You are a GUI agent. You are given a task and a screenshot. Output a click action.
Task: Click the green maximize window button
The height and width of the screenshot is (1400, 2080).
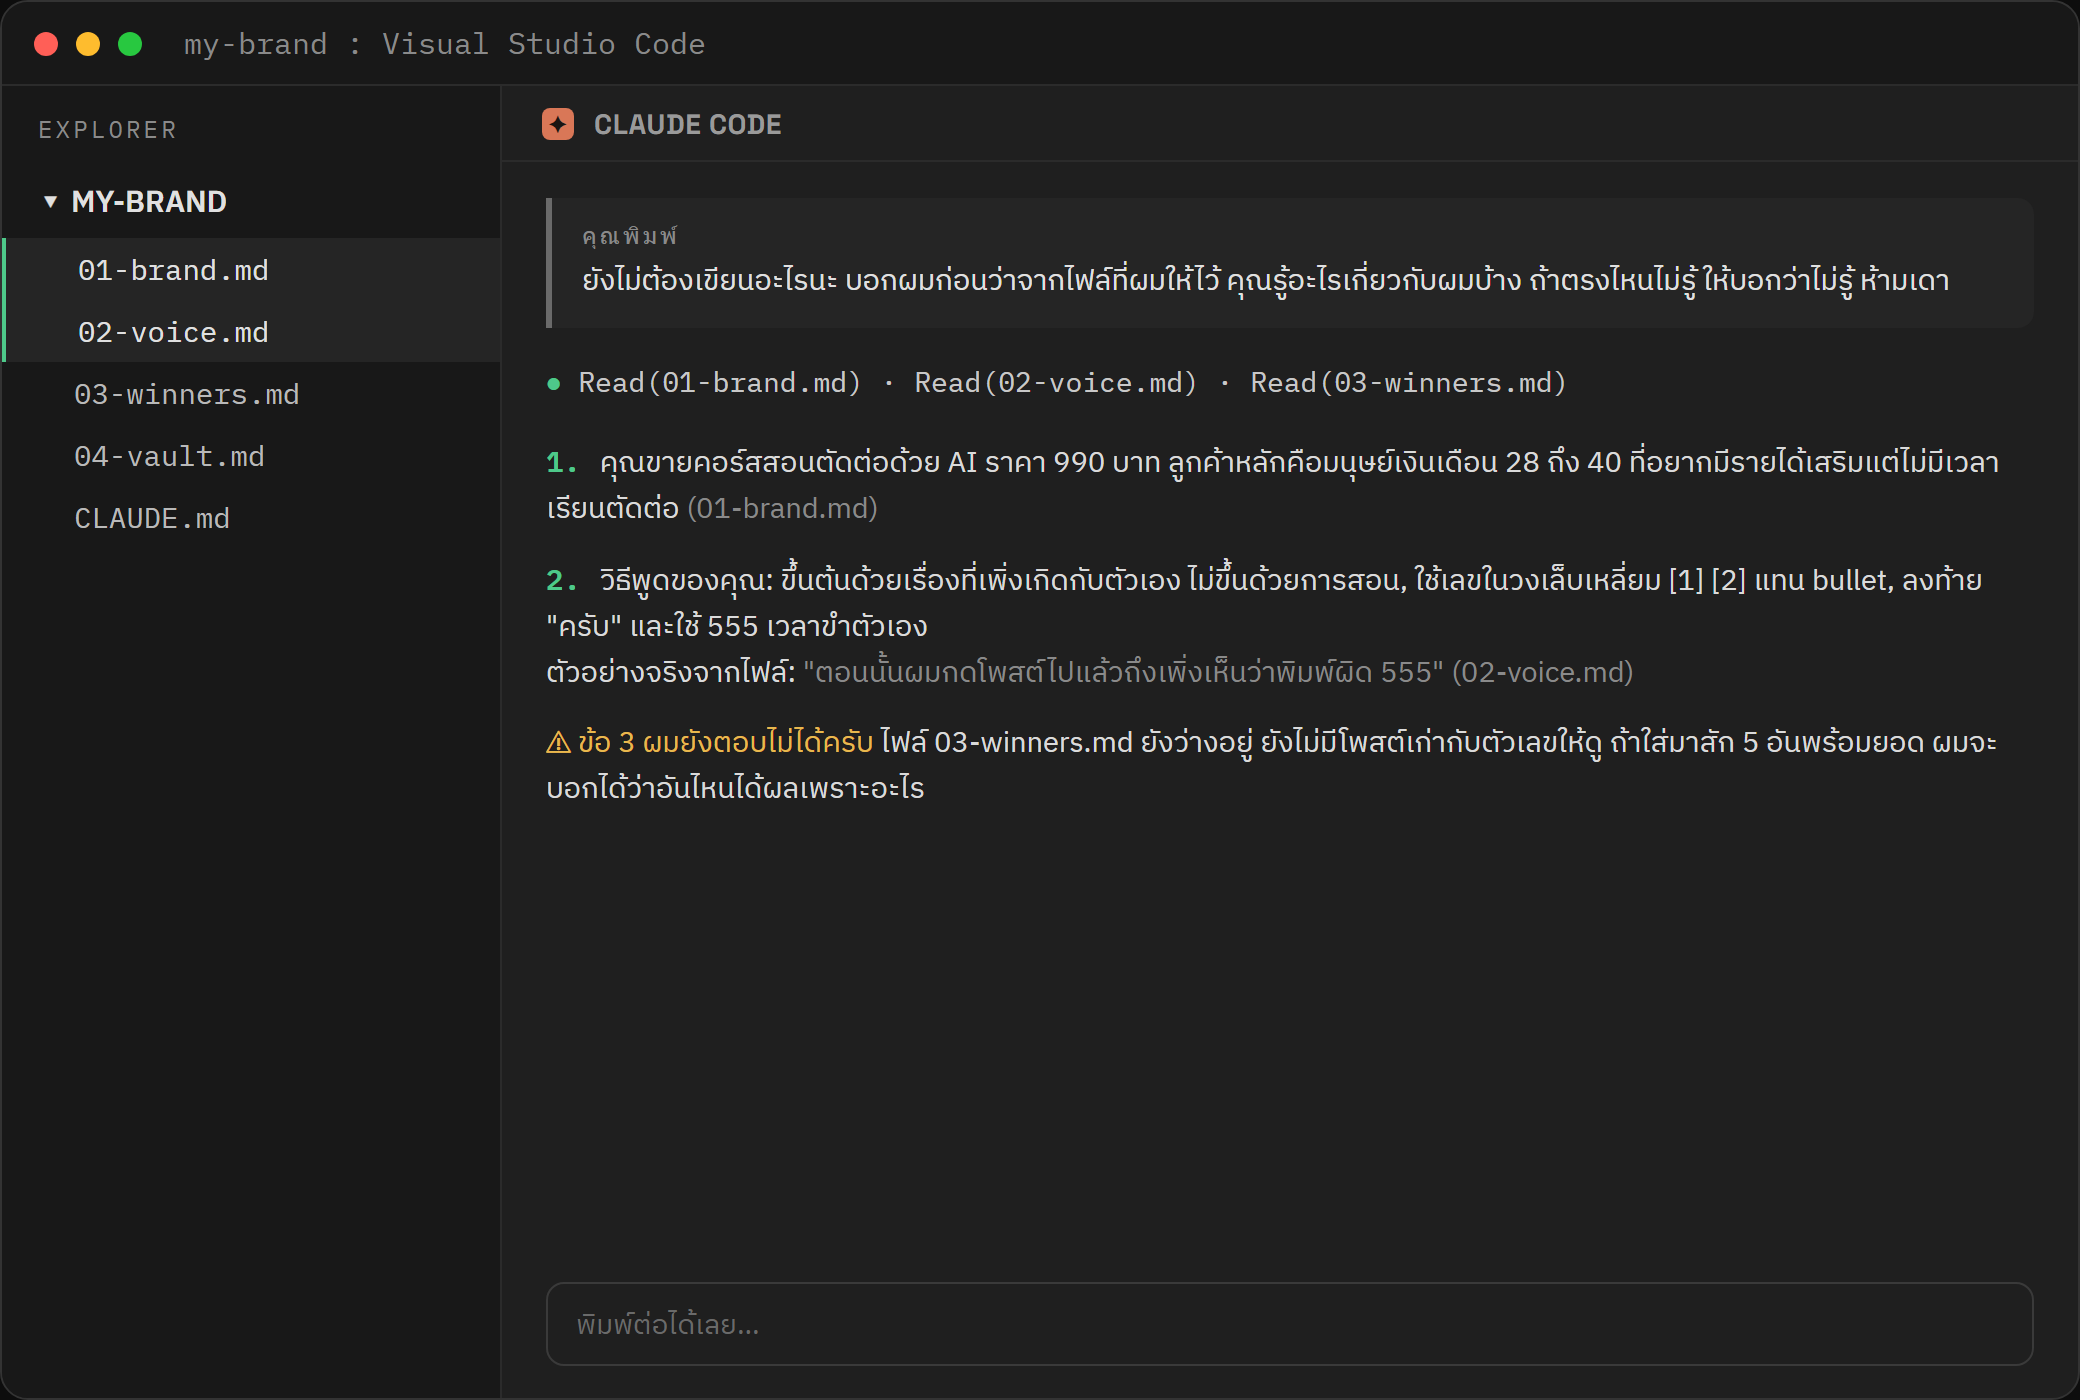pos(130,44)
